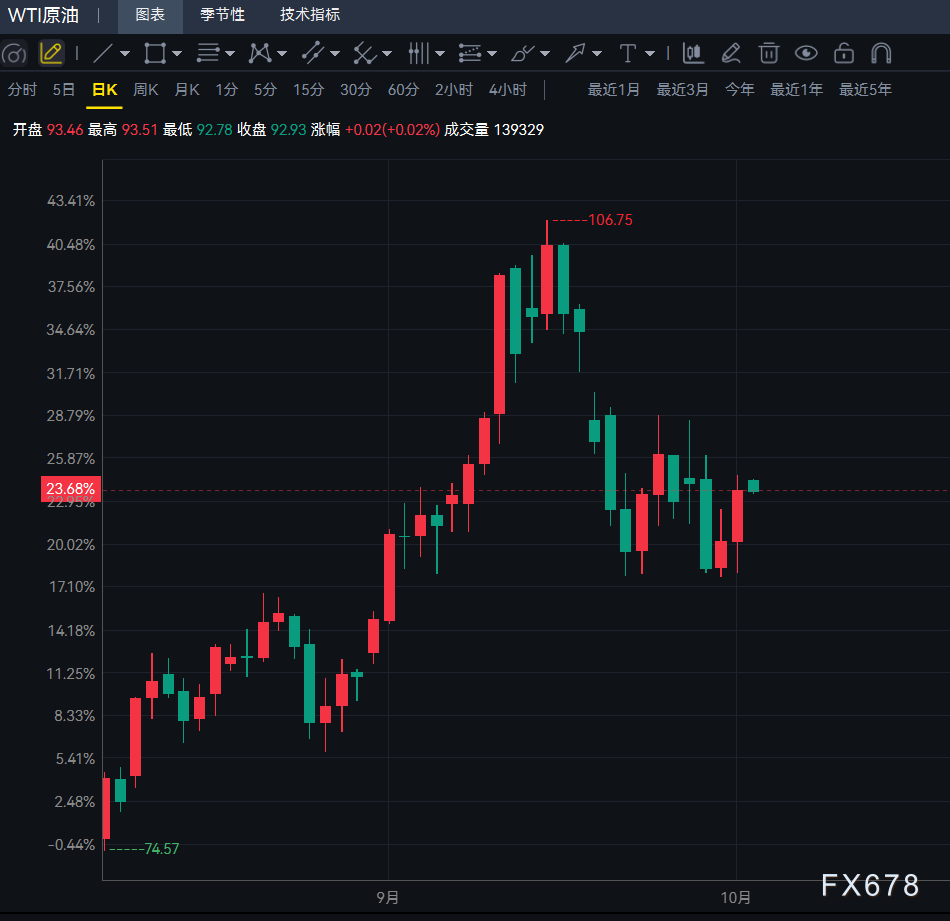Select the eraser pencil icon
The width and height of the screenshot is (950, 921).
coord(731,53)
